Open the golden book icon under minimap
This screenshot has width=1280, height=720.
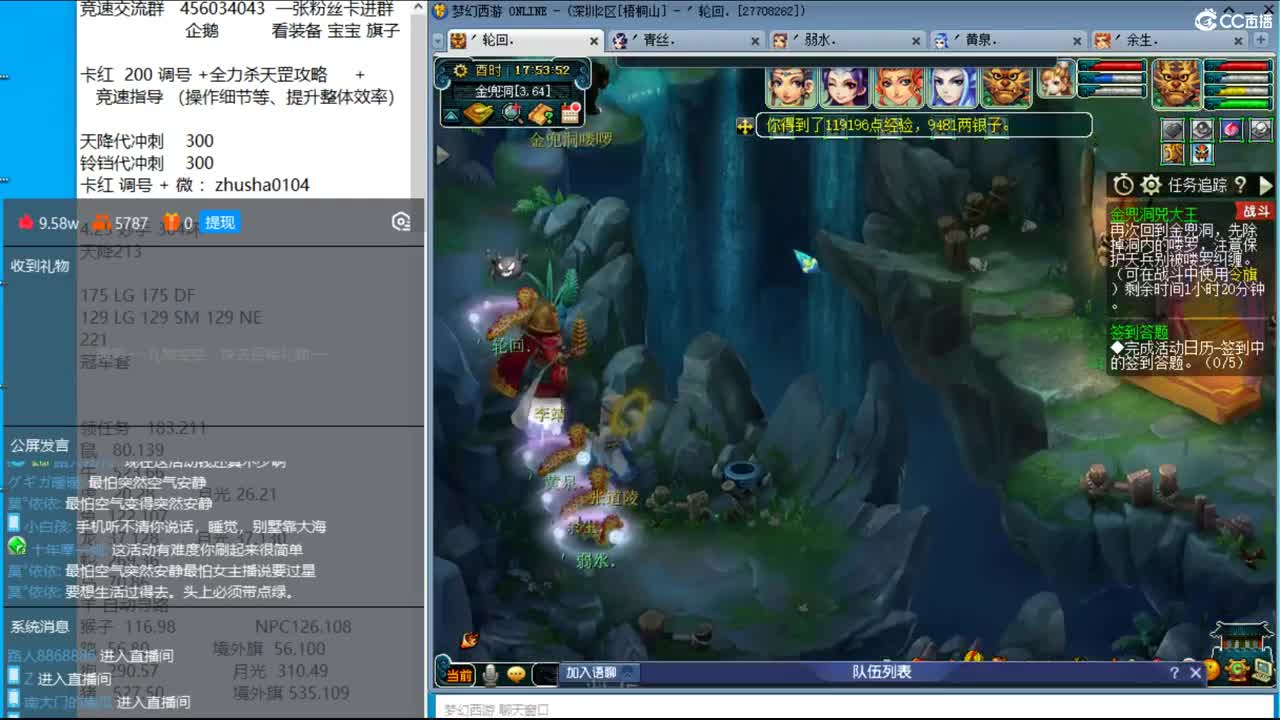click(479, 113)
